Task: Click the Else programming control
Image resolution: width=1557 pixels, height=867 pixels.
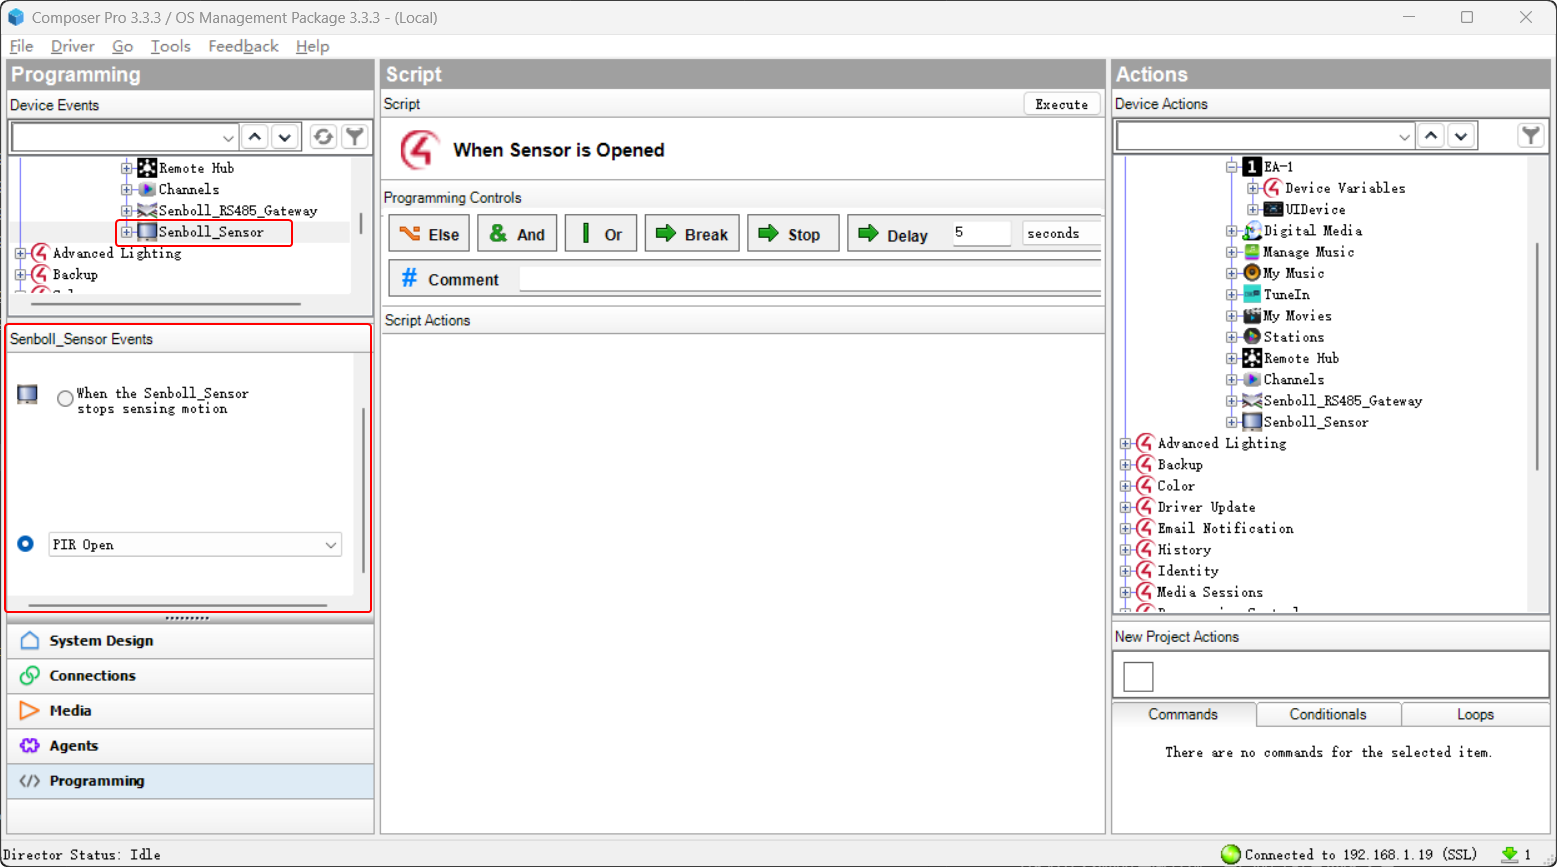Action: pos(429,234)
